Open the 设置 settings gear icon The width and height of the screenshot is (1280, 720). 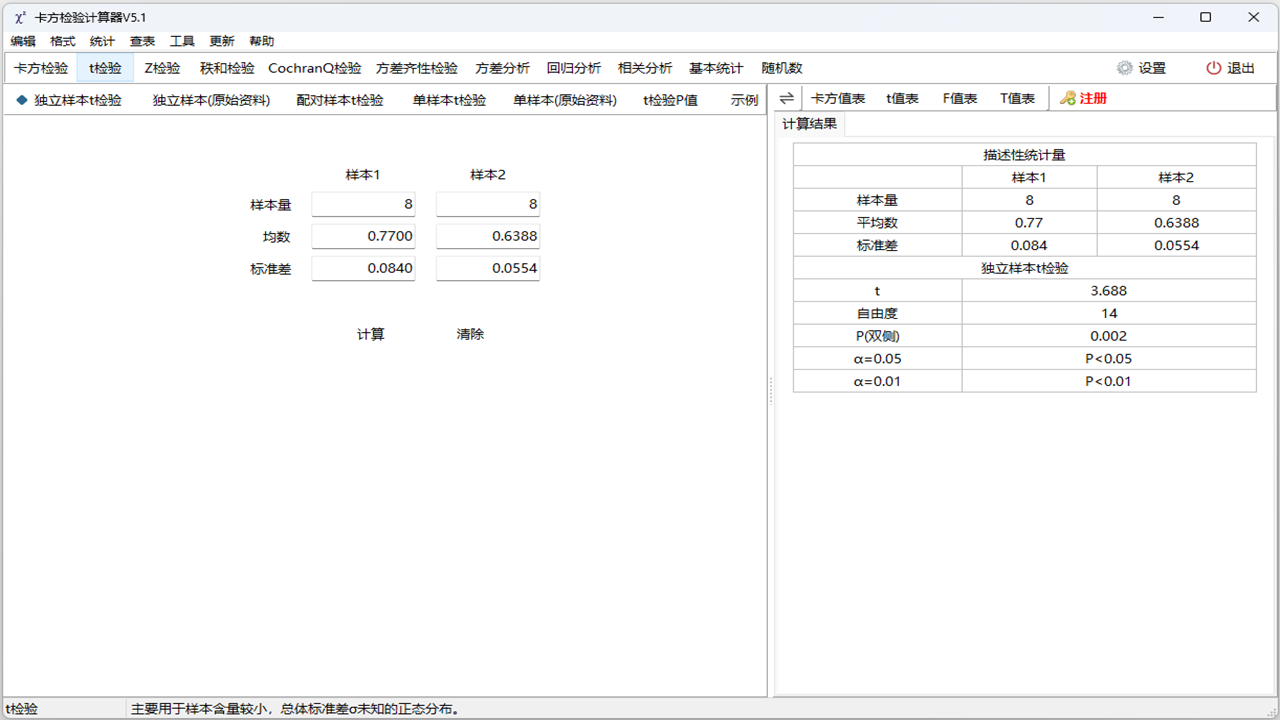(x=1125, y=67)
